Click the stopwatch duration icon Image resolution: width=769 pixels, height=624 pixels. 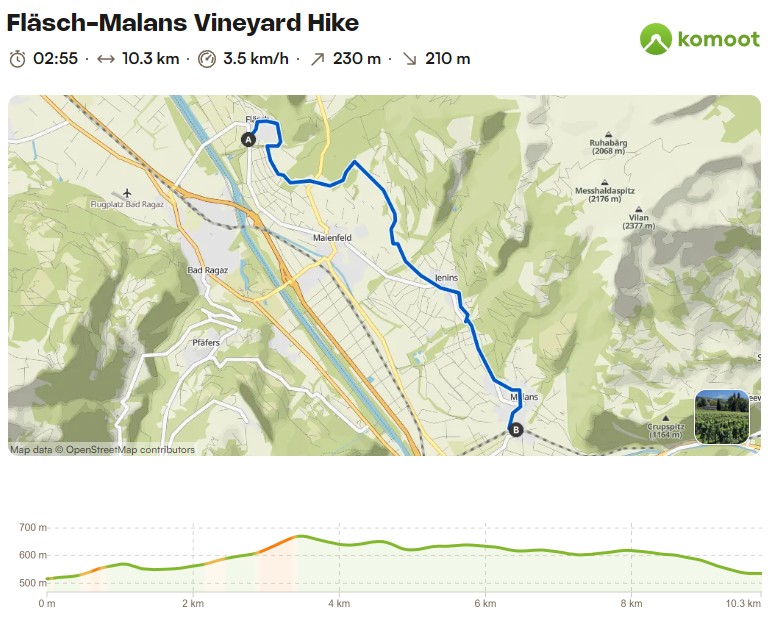[18, 59]
